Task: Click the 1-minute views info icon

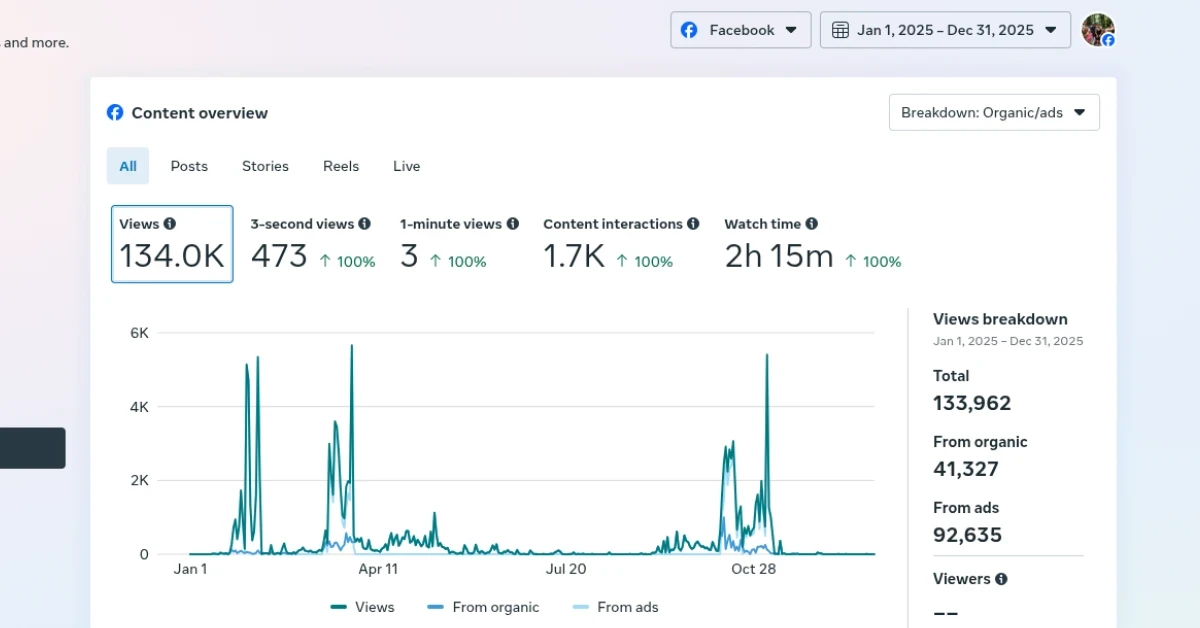Action: click(512, 224)
